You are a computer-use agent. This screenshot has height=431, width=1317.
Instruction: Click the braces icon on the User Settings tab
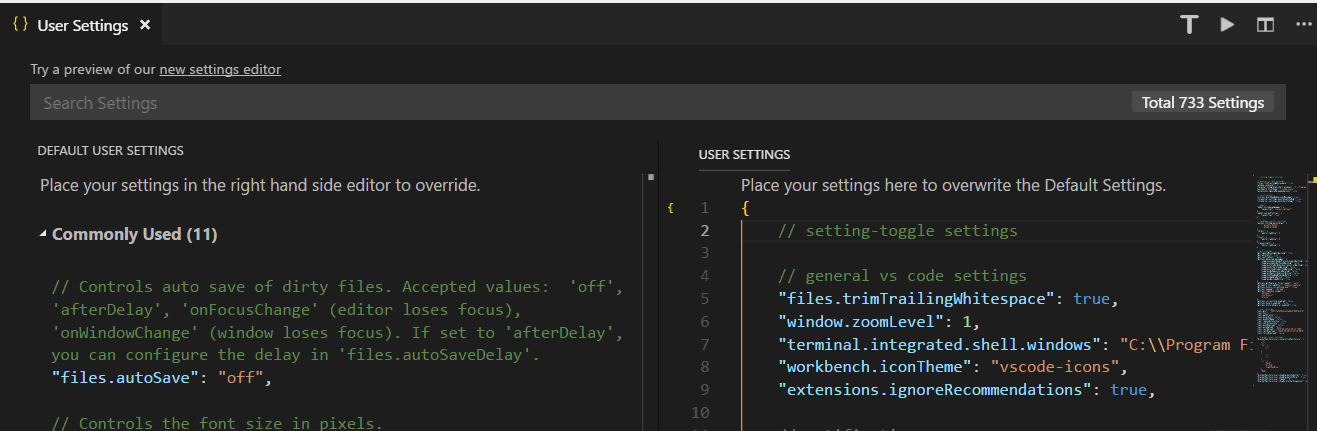[x=20, y=25]
